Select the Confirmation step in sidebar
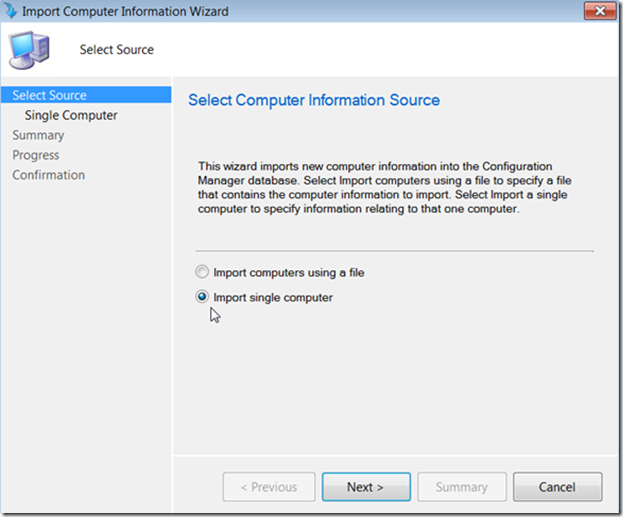 (x=48, y=175)
